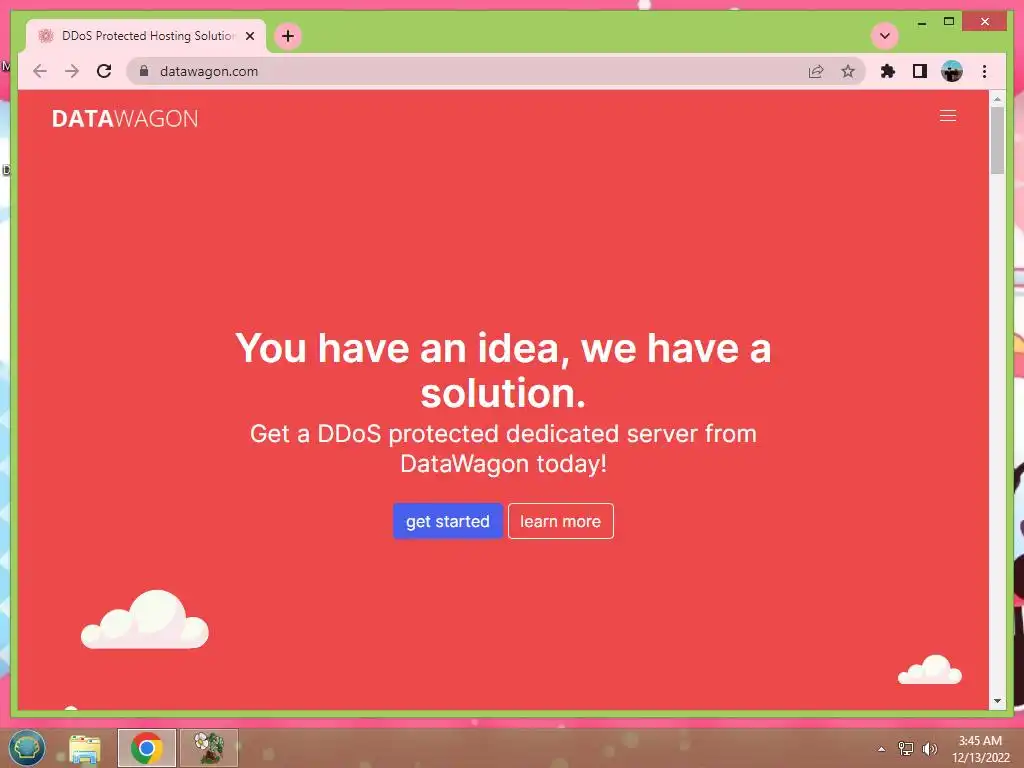Screen dimensions: 1024x768
Task: Open Chrome three-dot menu
Action: click(984, 71)
